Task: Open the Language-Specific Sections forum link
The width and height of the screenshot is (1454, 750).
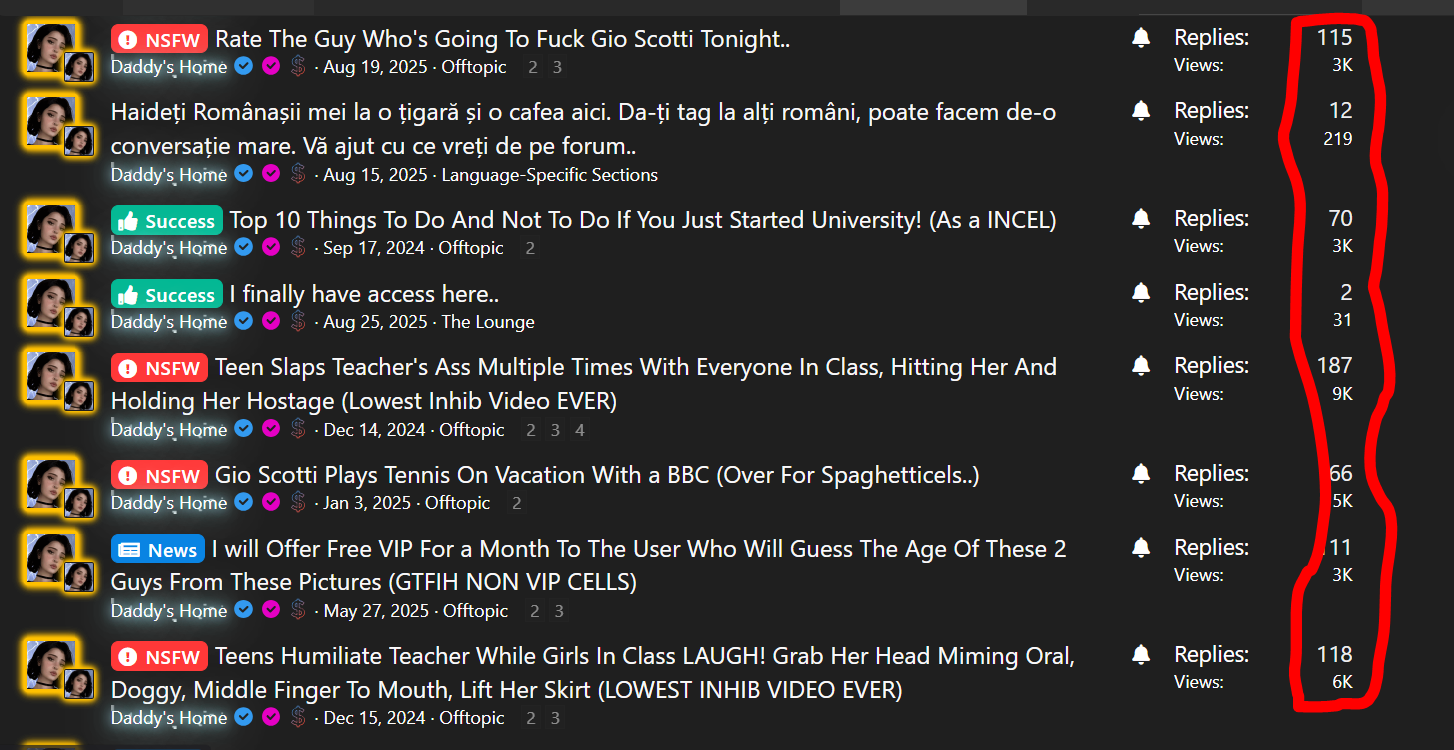Action: (x=550, y=175)
